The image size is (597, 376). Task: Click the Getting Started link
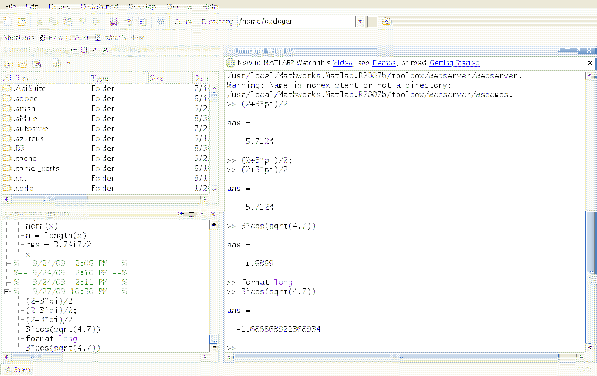[455, 63]
